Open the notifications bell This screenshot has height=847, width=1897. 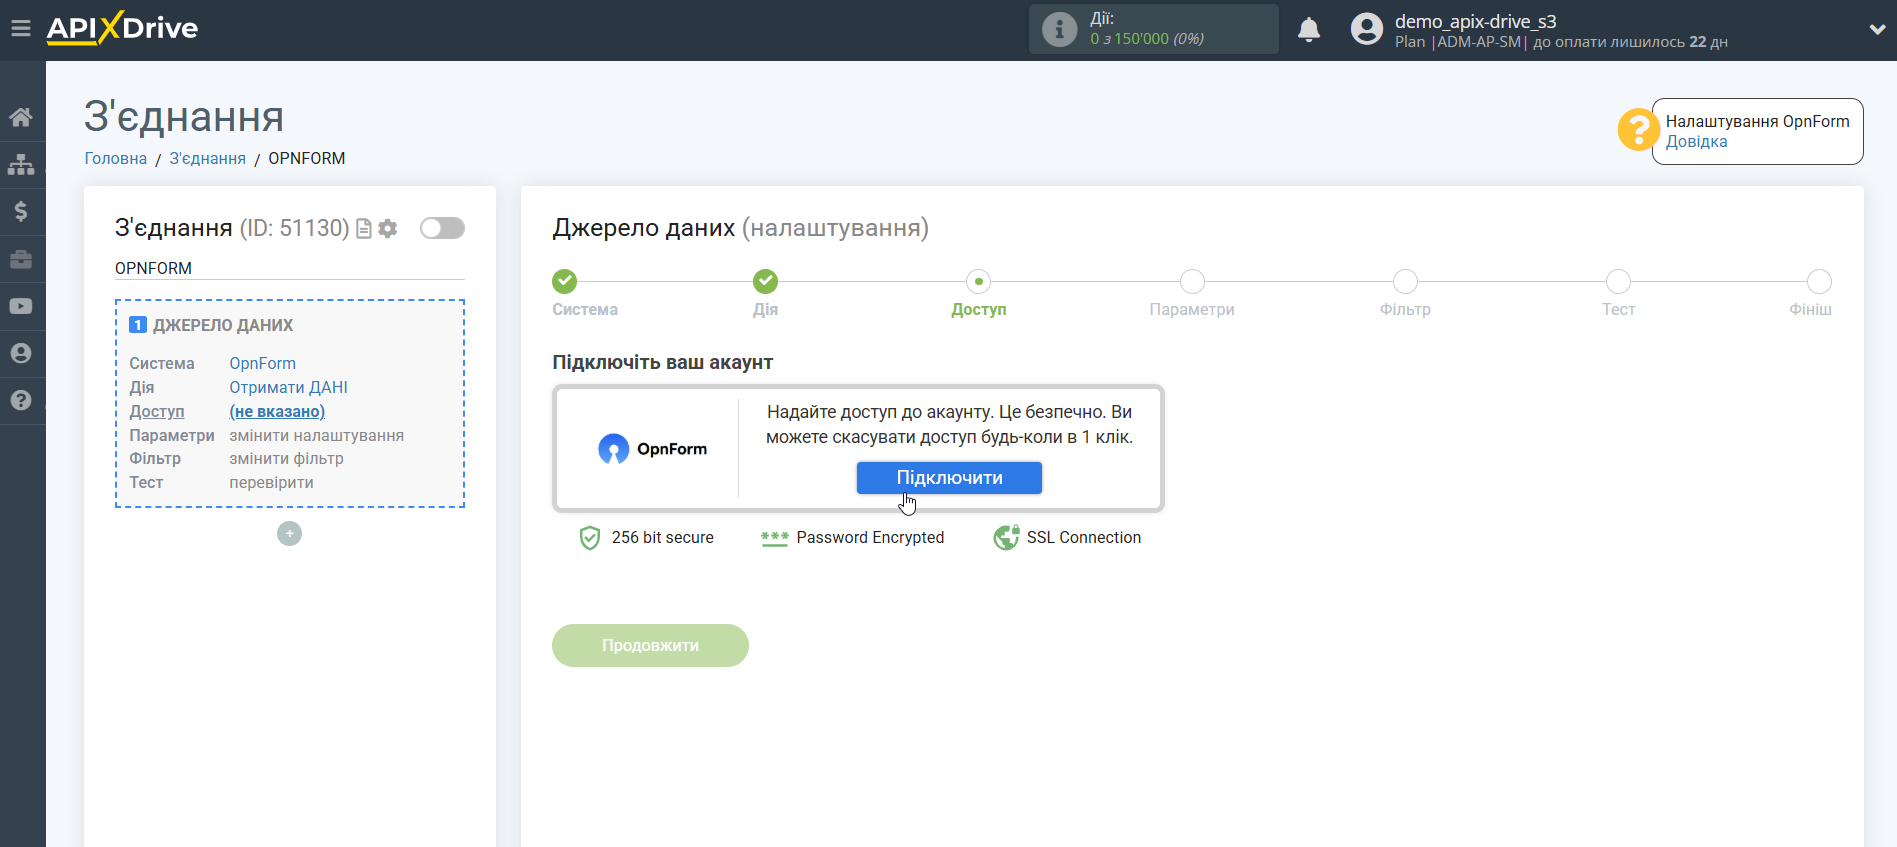[1309, 30]
